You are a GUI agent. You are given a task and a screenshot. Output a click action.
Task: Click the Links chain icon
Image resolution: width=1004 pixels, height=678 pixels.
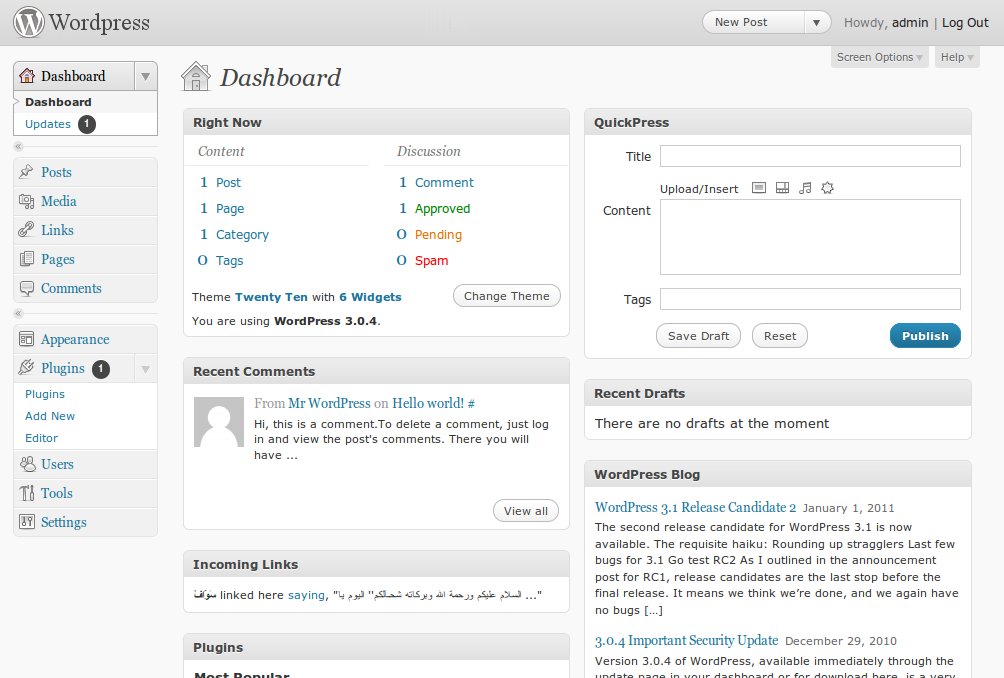pyautogui.click(x=26, y=230)
